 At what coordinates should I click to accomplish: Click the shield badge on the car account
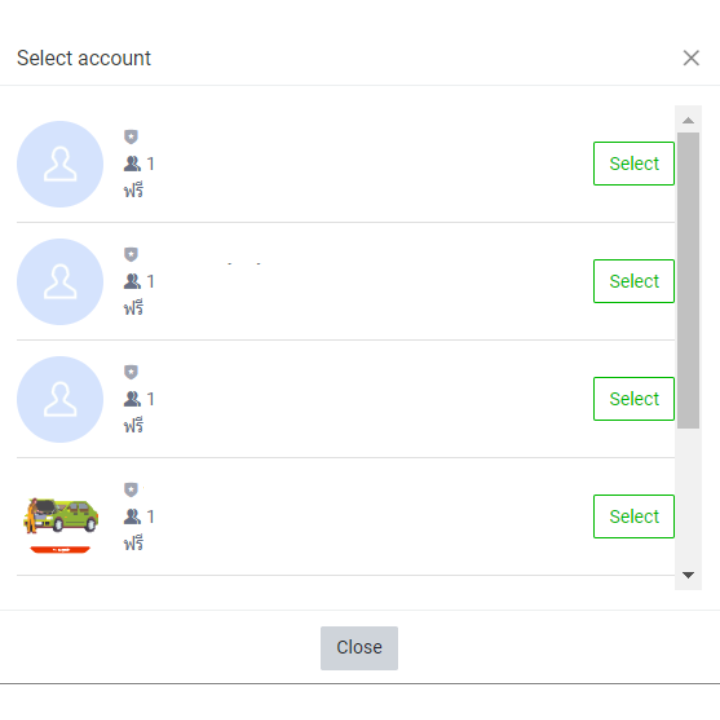[131, 490]
